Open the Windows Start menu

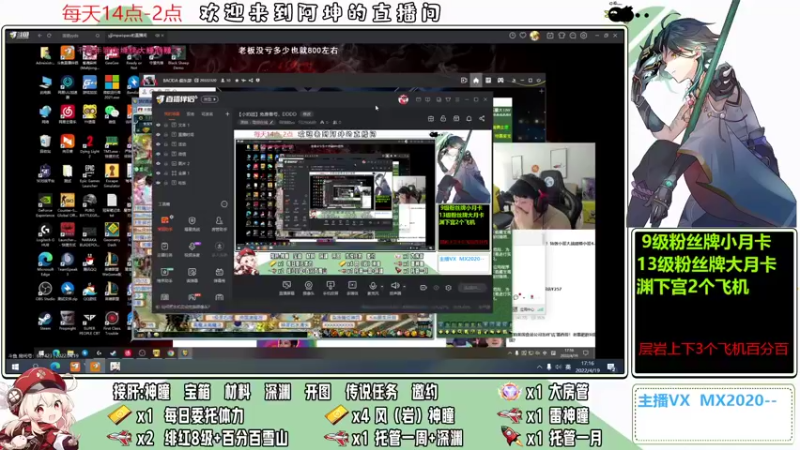point(15,367)
